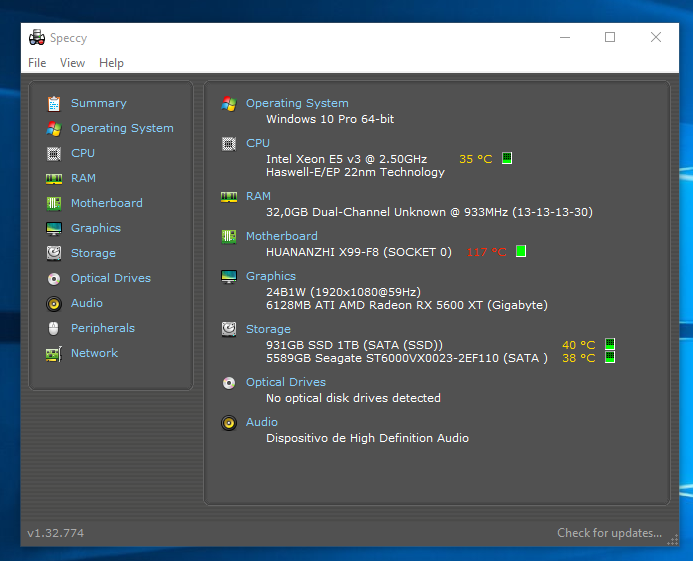This screenshot has height=561, width=693.
Task: Click the Peripherals mouse icon in sidebar
Action: point(53,328)
